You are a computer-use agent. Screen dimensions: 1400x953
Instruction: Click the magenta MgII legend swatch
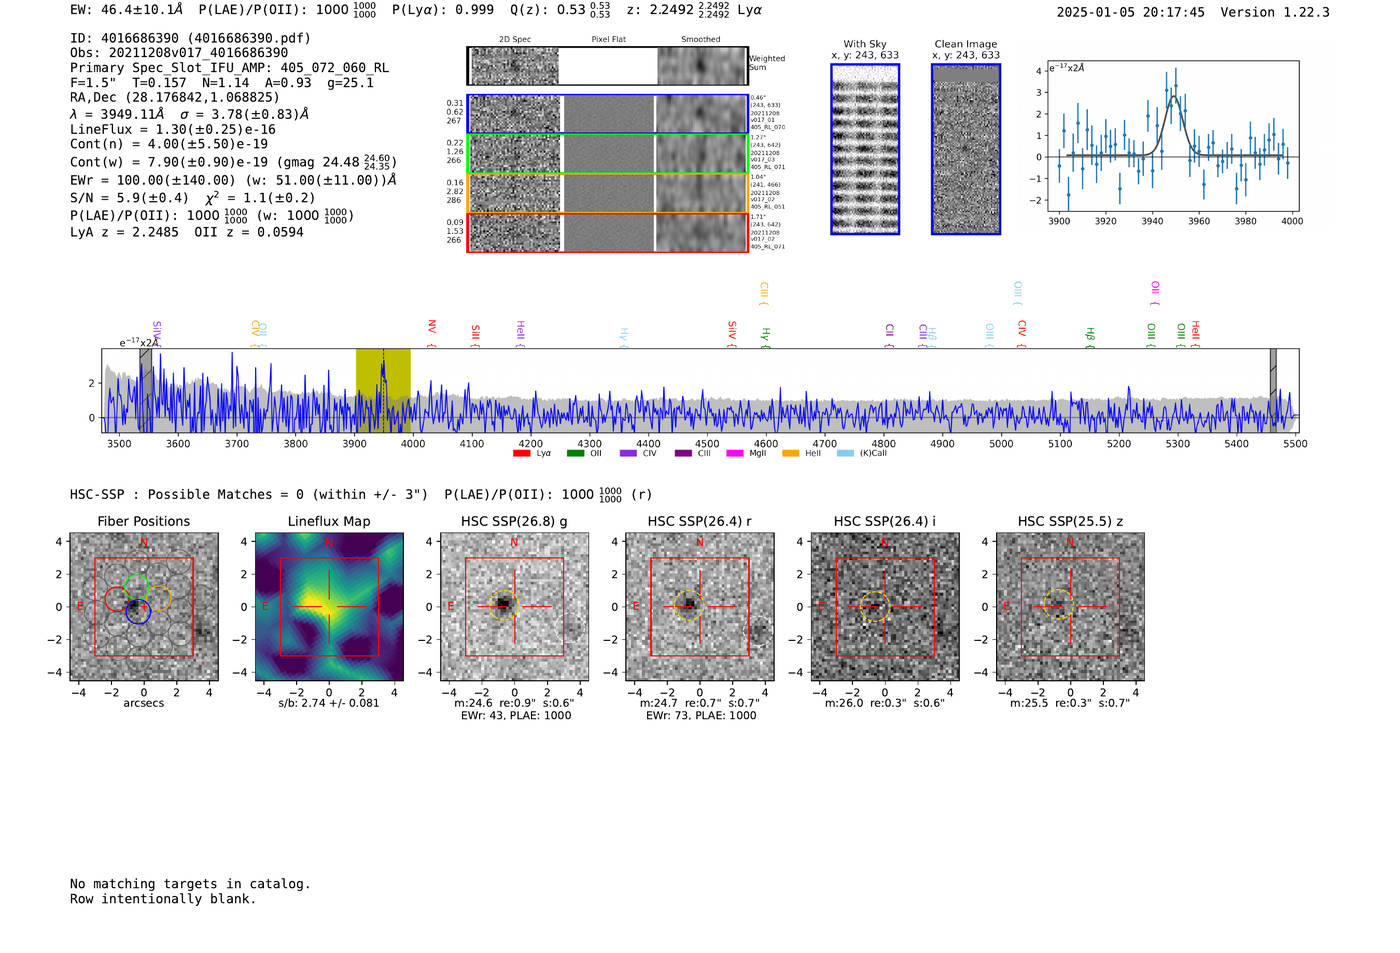pos(735,453)
